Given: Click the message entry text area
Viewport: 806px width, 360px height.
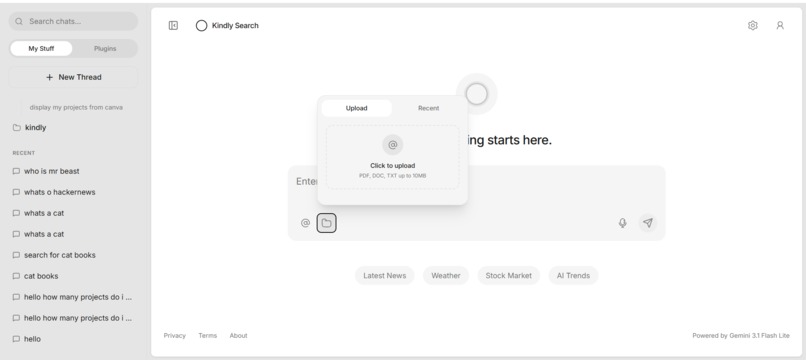Looking at the screenshot, I should point(477,186).
